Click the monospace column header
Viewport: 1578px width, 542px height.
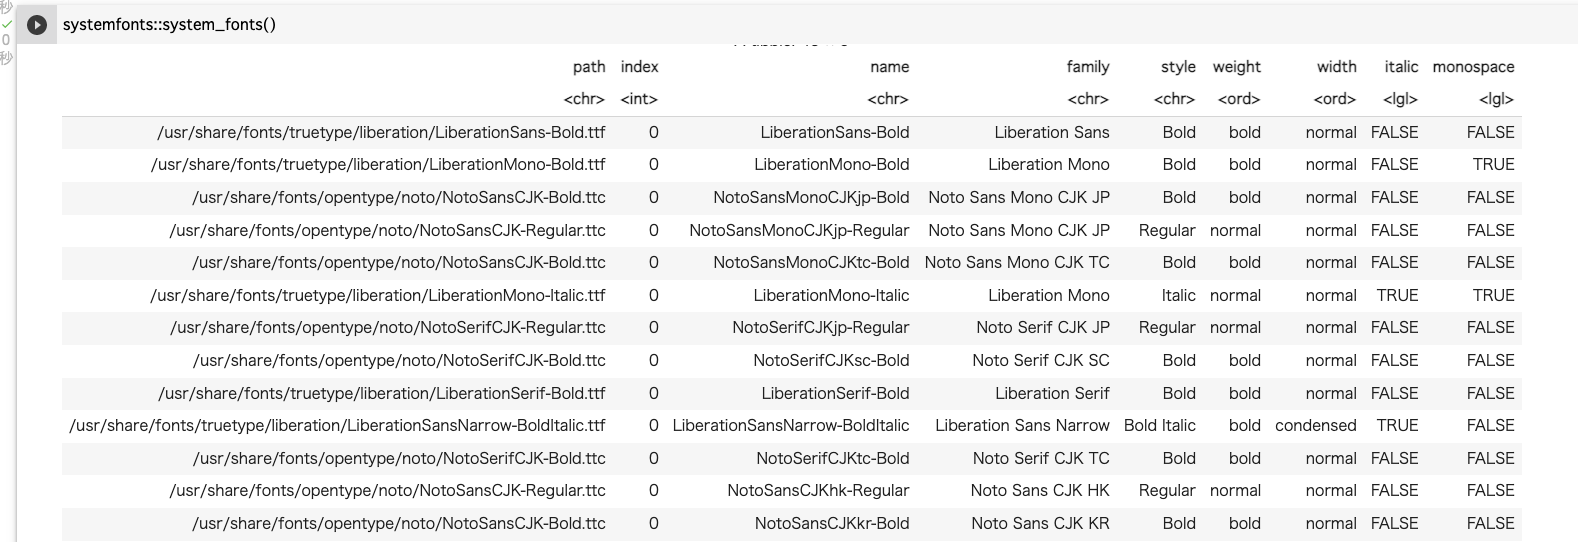pos(1473,67)
